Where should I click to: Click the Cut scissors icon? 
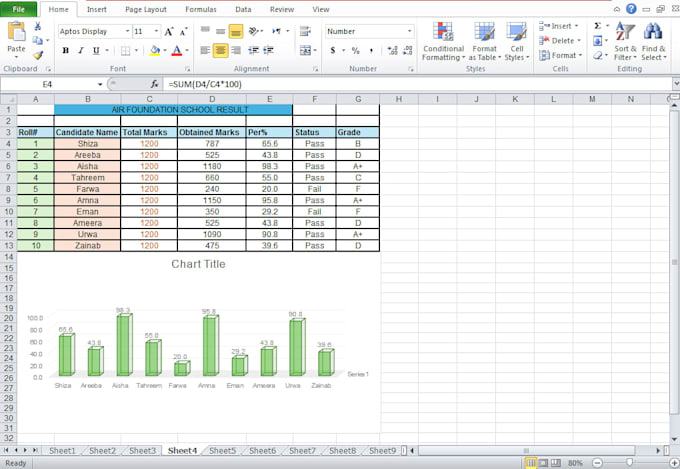tap(38, 26)
